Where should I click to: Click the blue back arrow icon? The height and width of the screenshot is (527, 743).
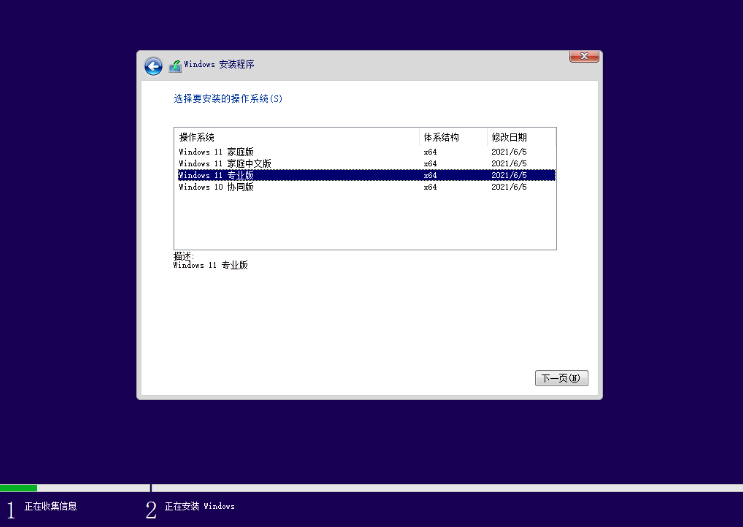tap(153, 66)
